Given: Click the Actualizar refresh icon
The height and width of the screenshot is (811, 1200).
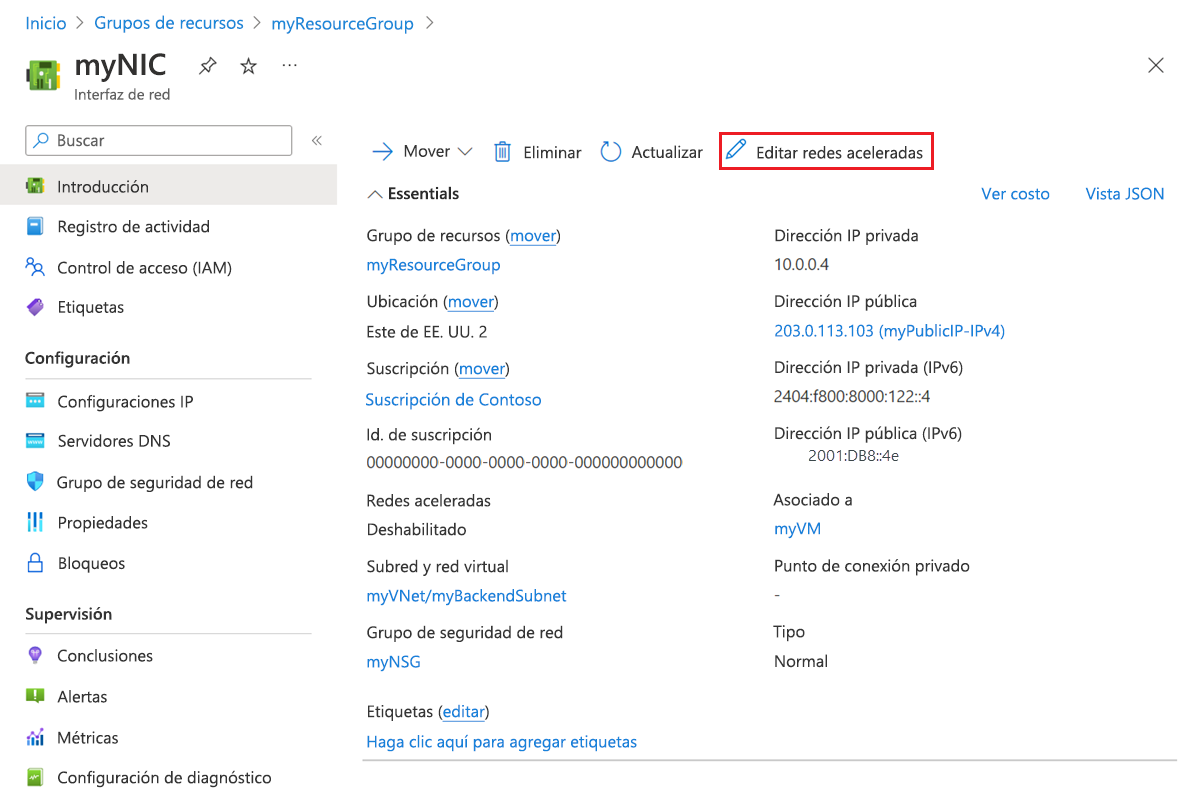Looking at the screenshot, I should tap(611, 152).
